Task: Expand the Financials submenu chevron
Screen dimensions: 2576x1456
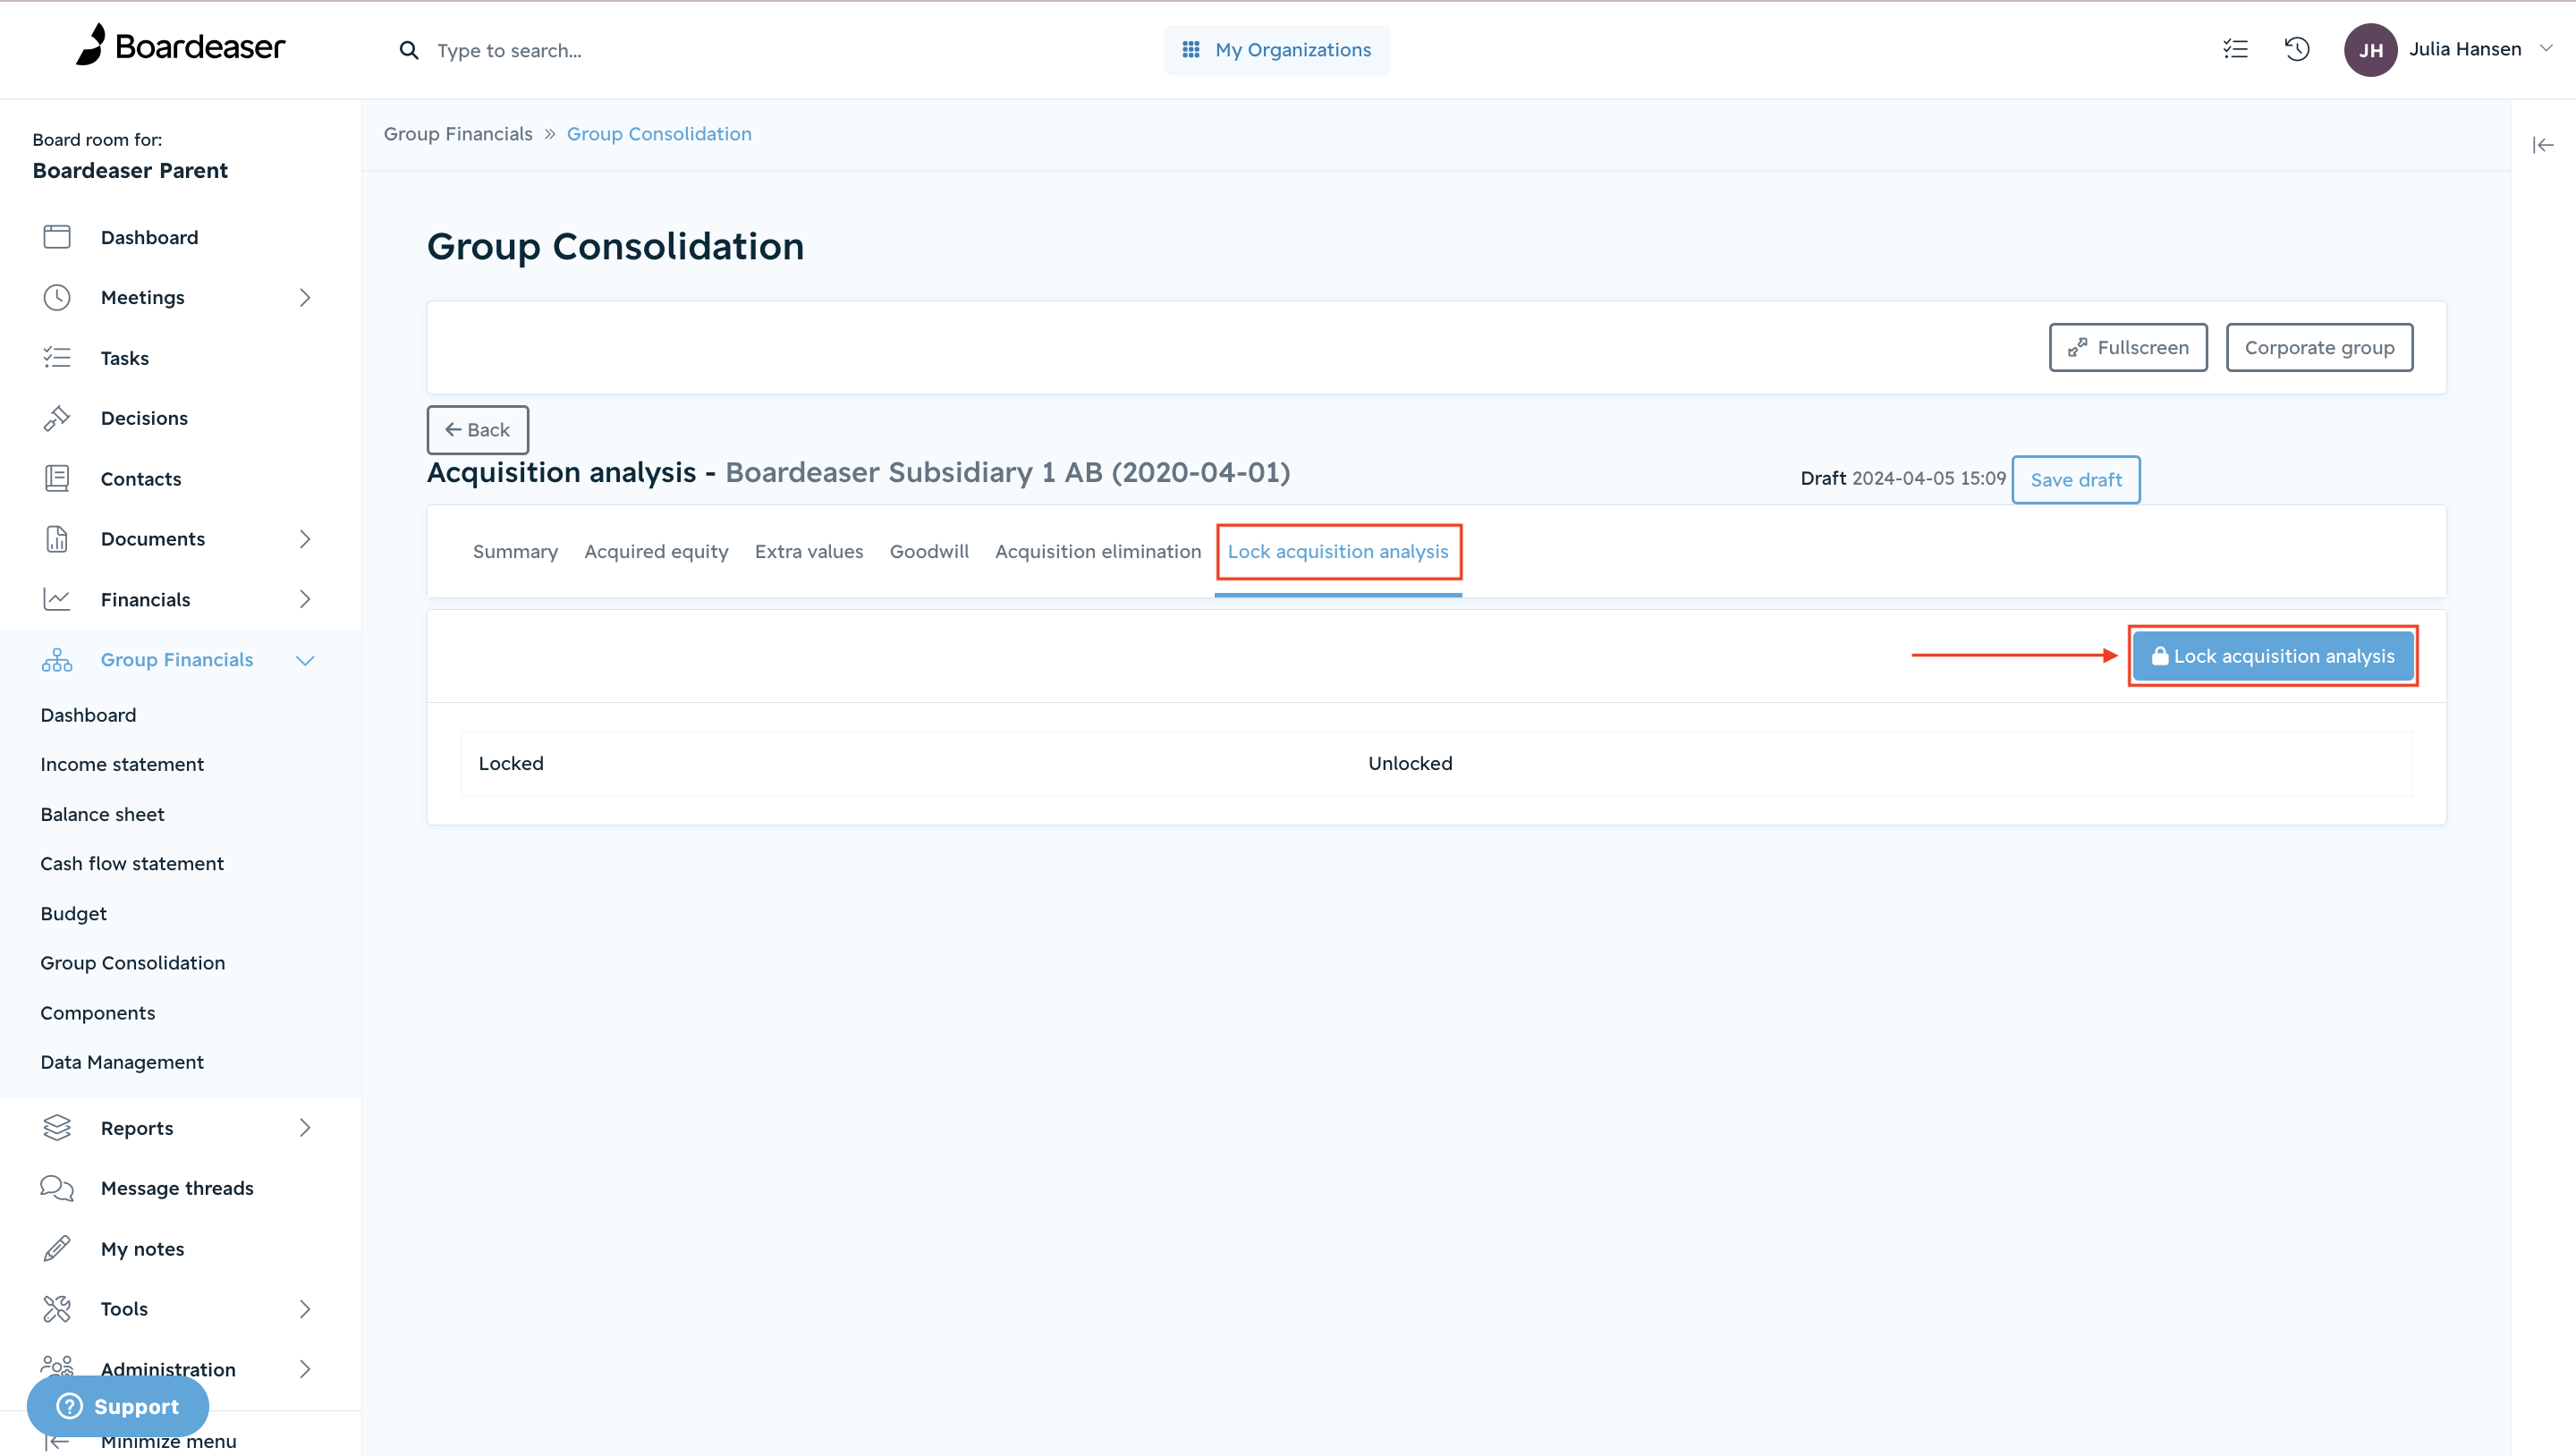Action: click(305, 600)
